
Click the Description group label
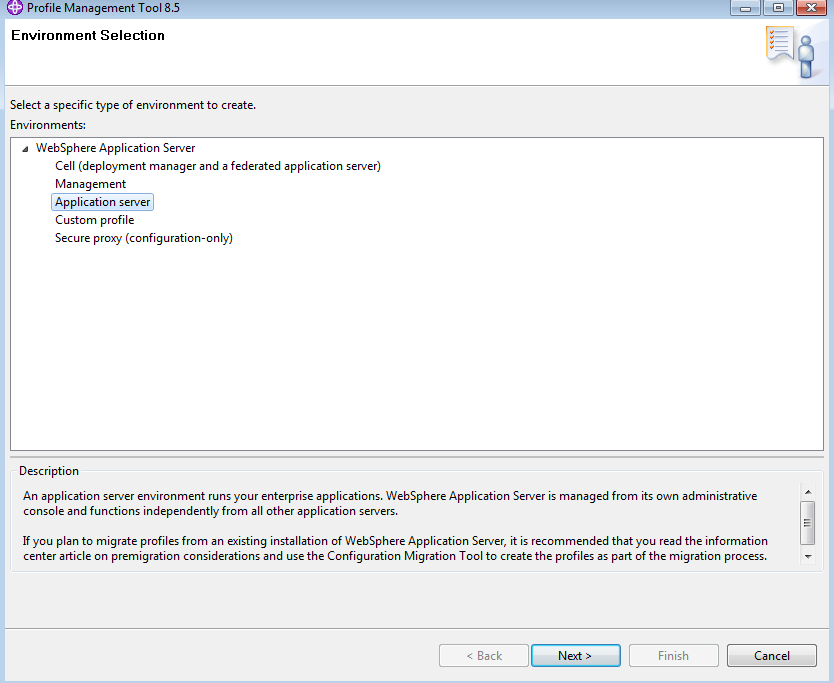(x=49, y=471)
